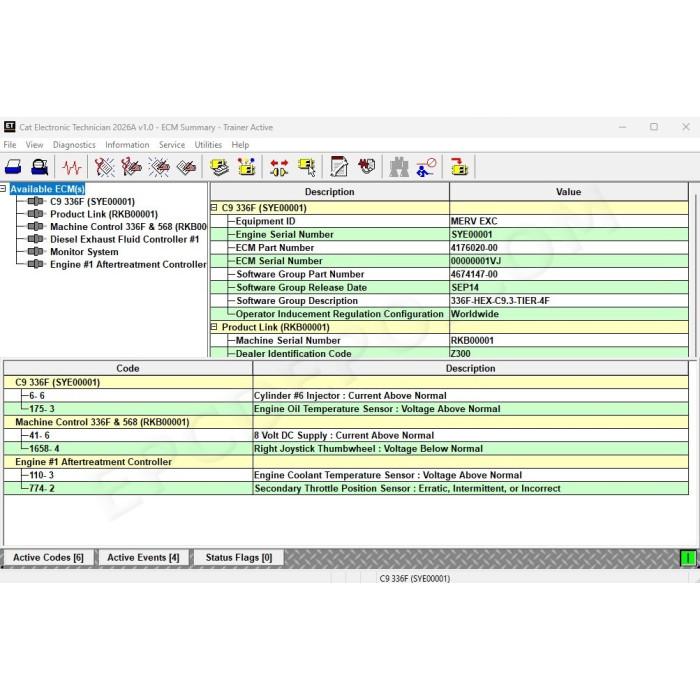Click the summary pane vertical scrollbar
Viewport: 700px width, 700px height.
click(x=694, y=270)
